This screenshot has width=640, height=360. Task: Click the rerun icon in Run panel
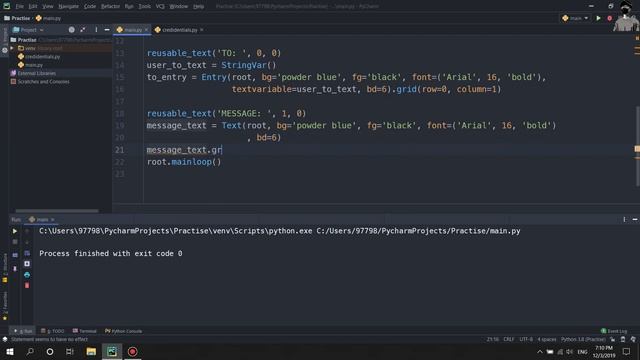[x=15, y=231]
